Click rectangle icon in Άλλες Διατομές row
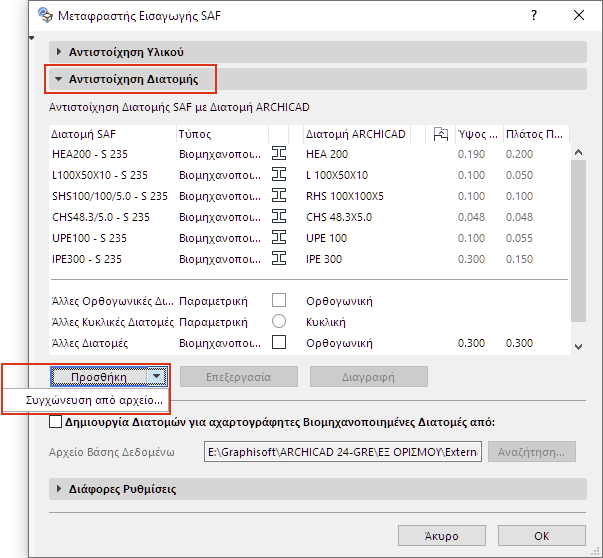 pyautogui.click(x=279, y=342)
